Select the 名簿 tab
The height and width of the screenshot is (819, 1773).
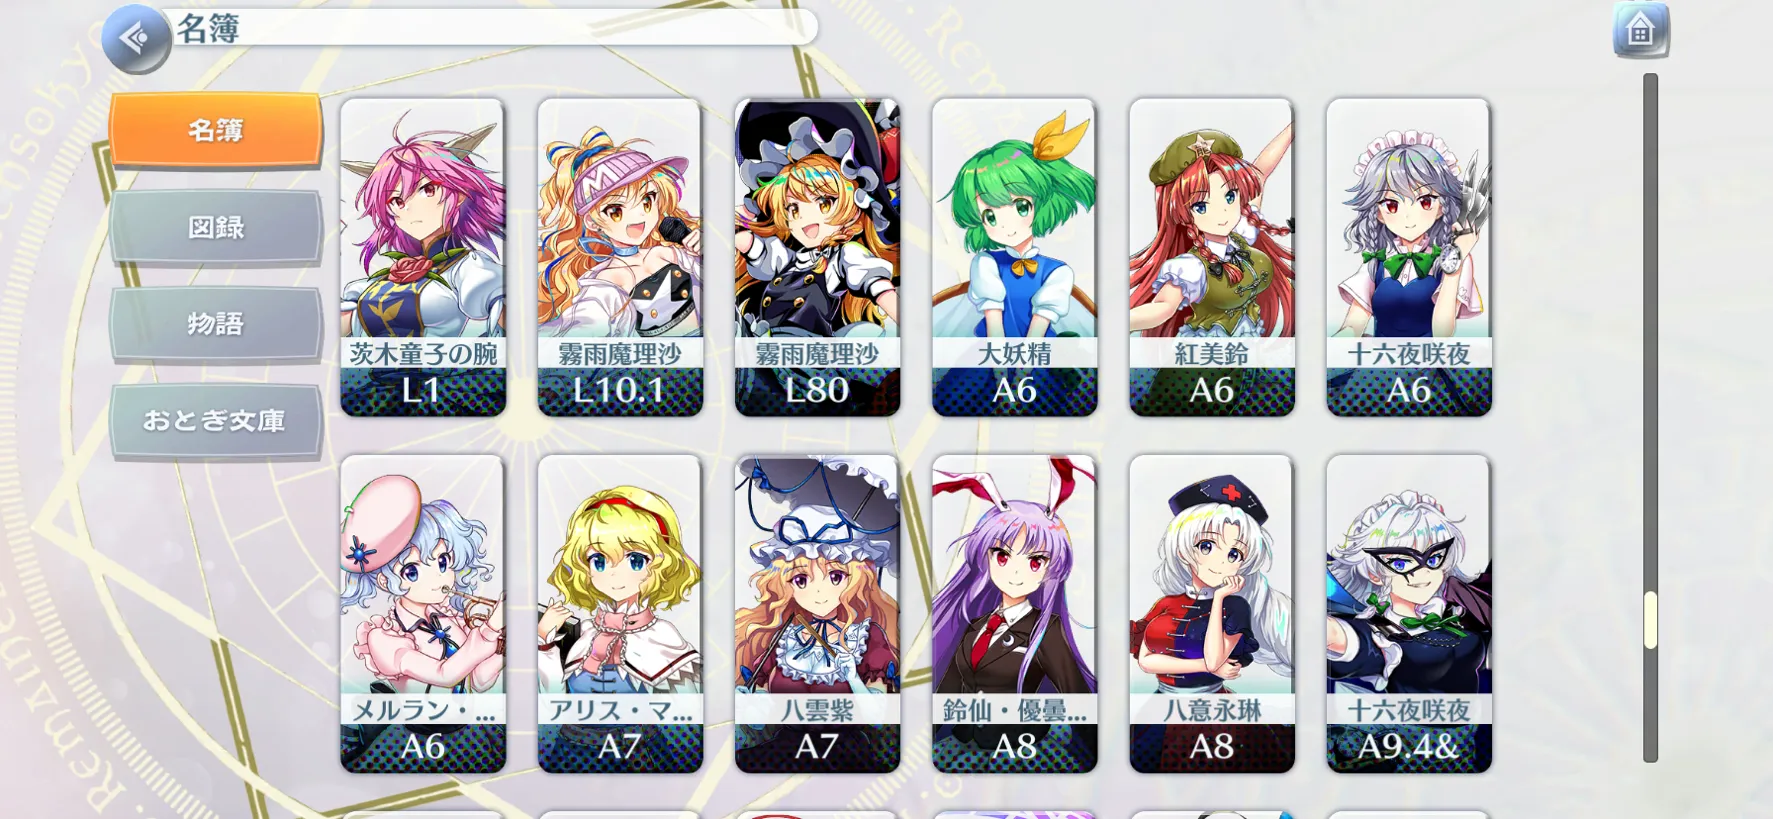(x=216, y=130)
